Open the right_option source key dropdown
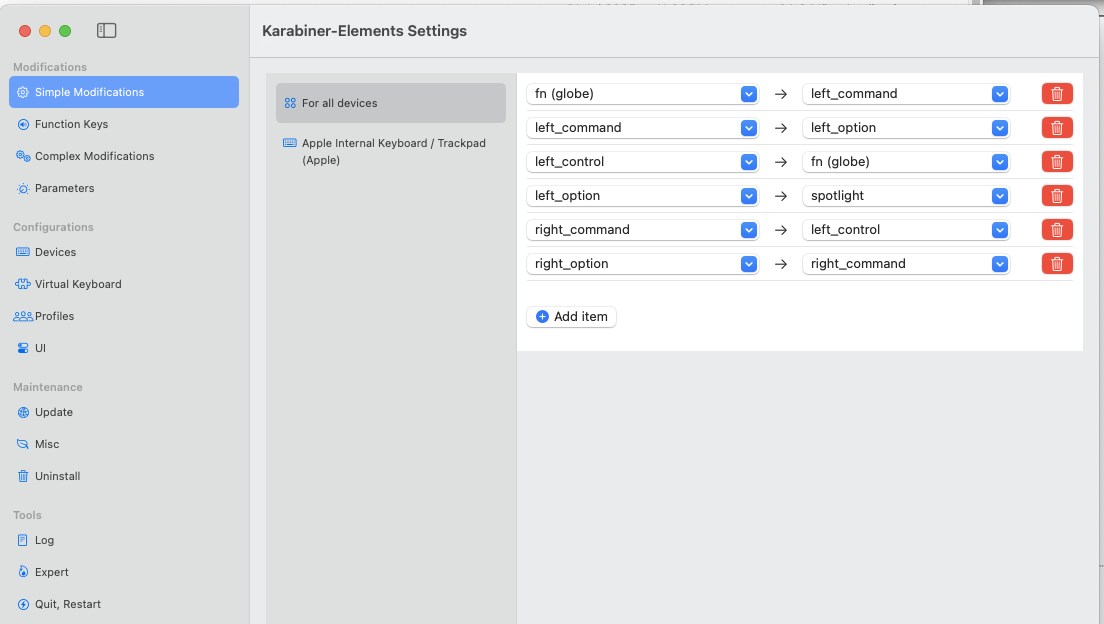This screenshot has height=624, width=1104. pyautogui.click(x=642, y=264)
